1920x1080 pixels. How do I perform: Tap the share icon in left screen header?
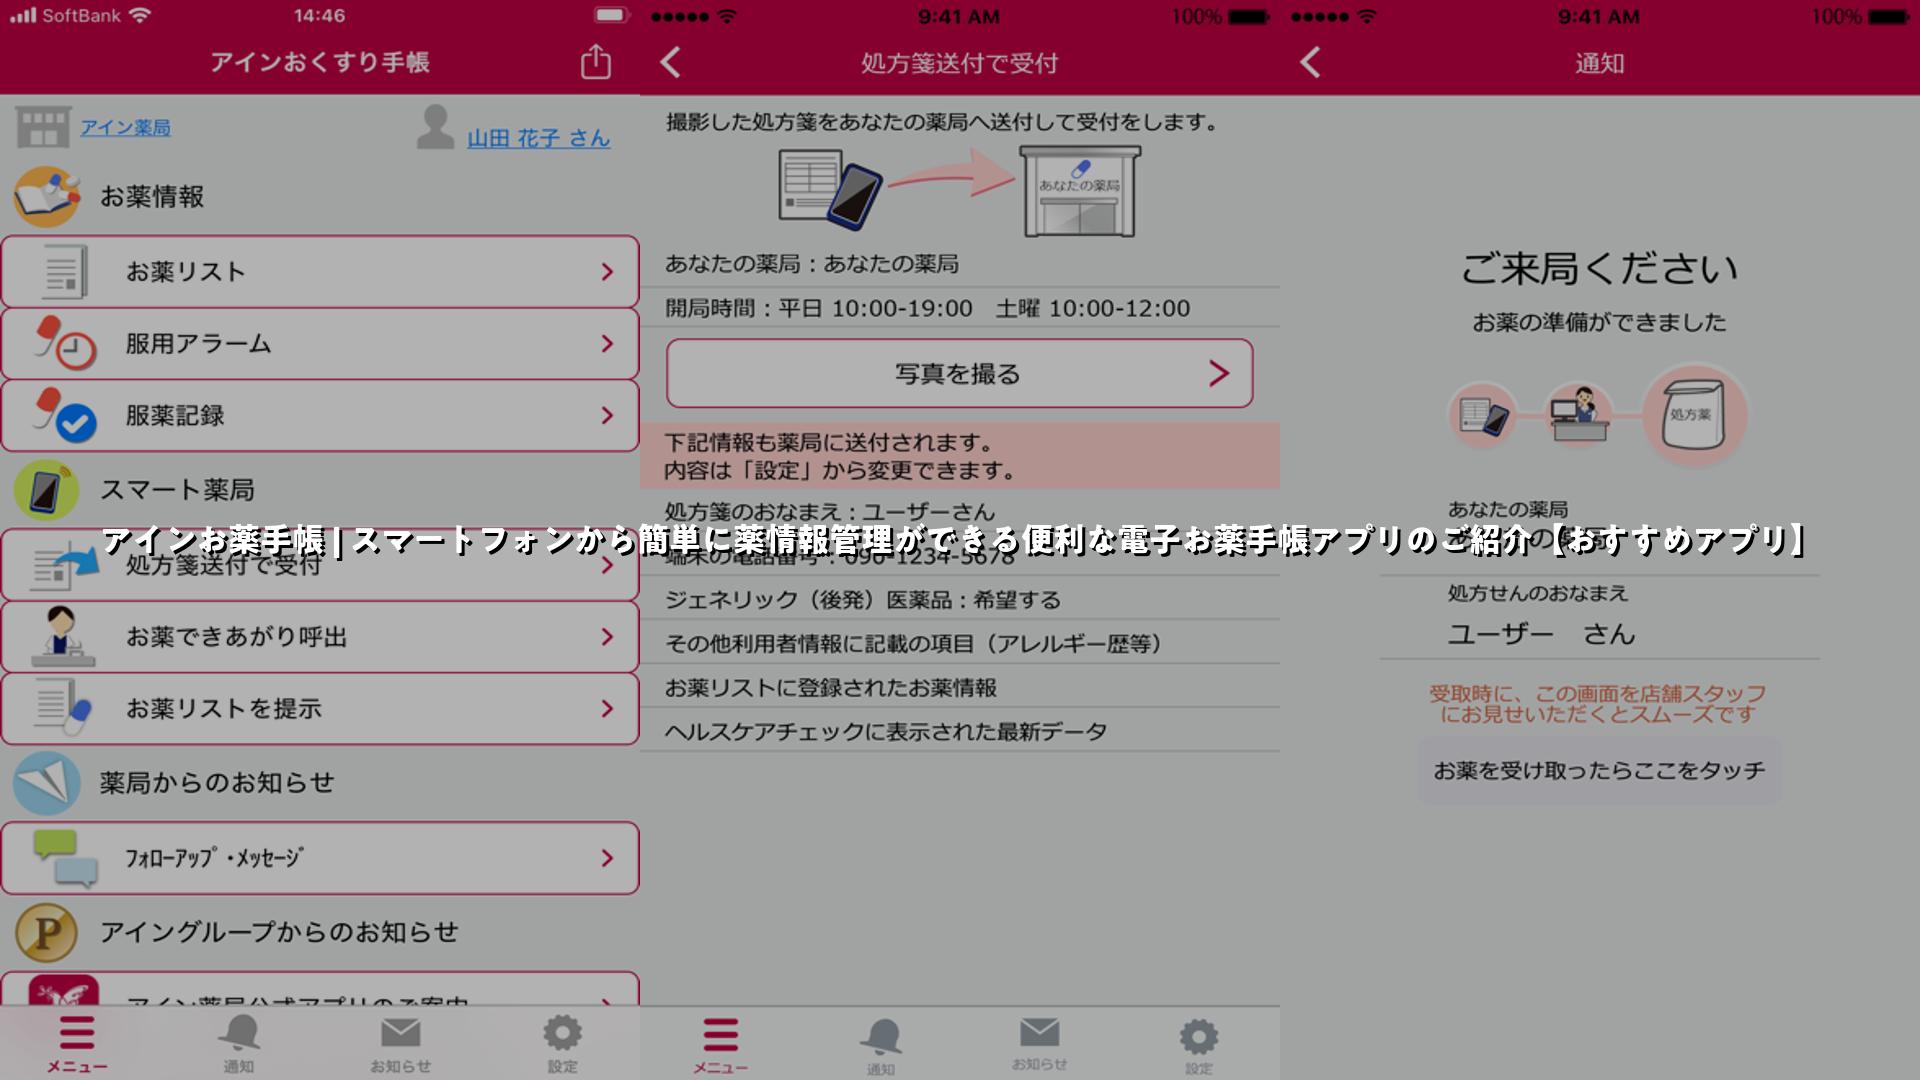click(x=596, y=61)
